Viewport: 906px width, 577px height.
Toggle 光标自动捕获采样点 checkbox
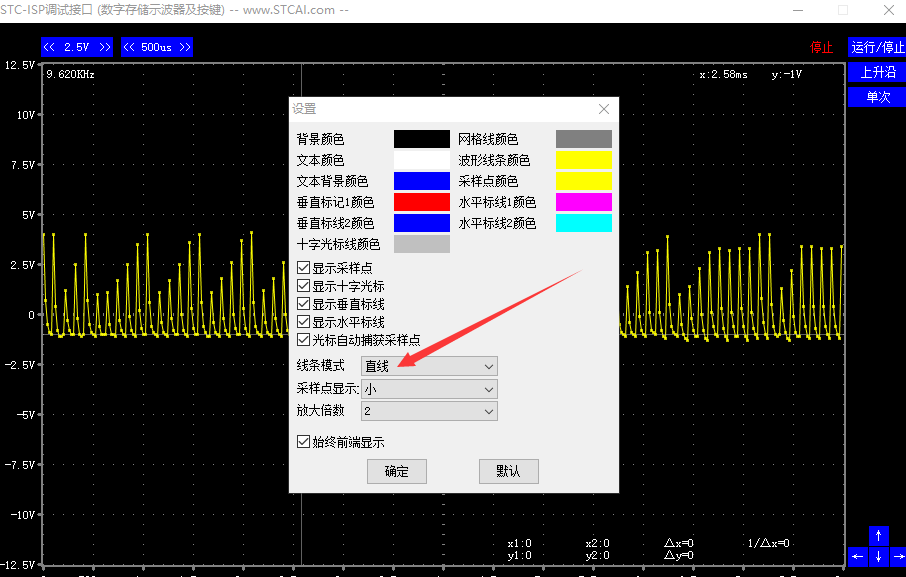point(303,340)
